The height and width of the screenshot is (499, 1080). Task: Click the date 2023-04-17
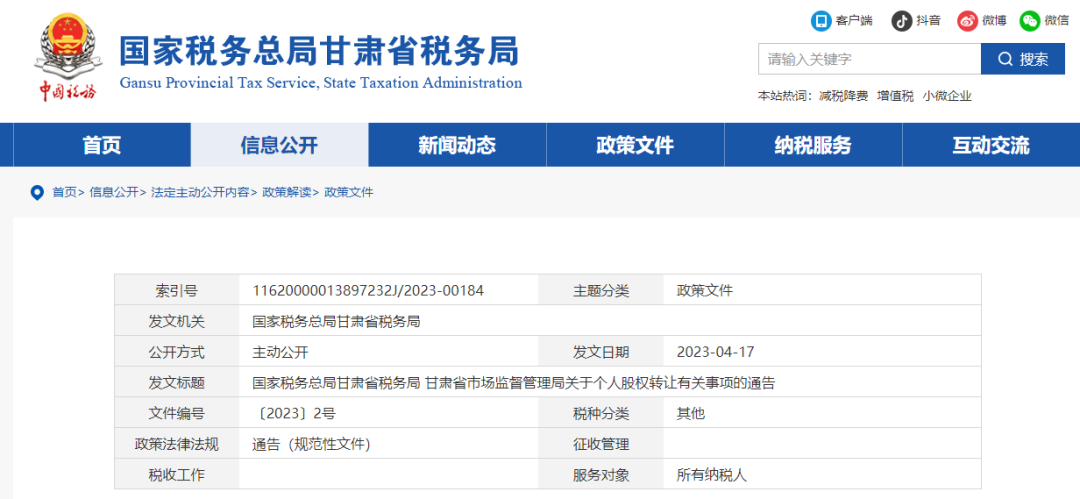[x=716, y=352]
